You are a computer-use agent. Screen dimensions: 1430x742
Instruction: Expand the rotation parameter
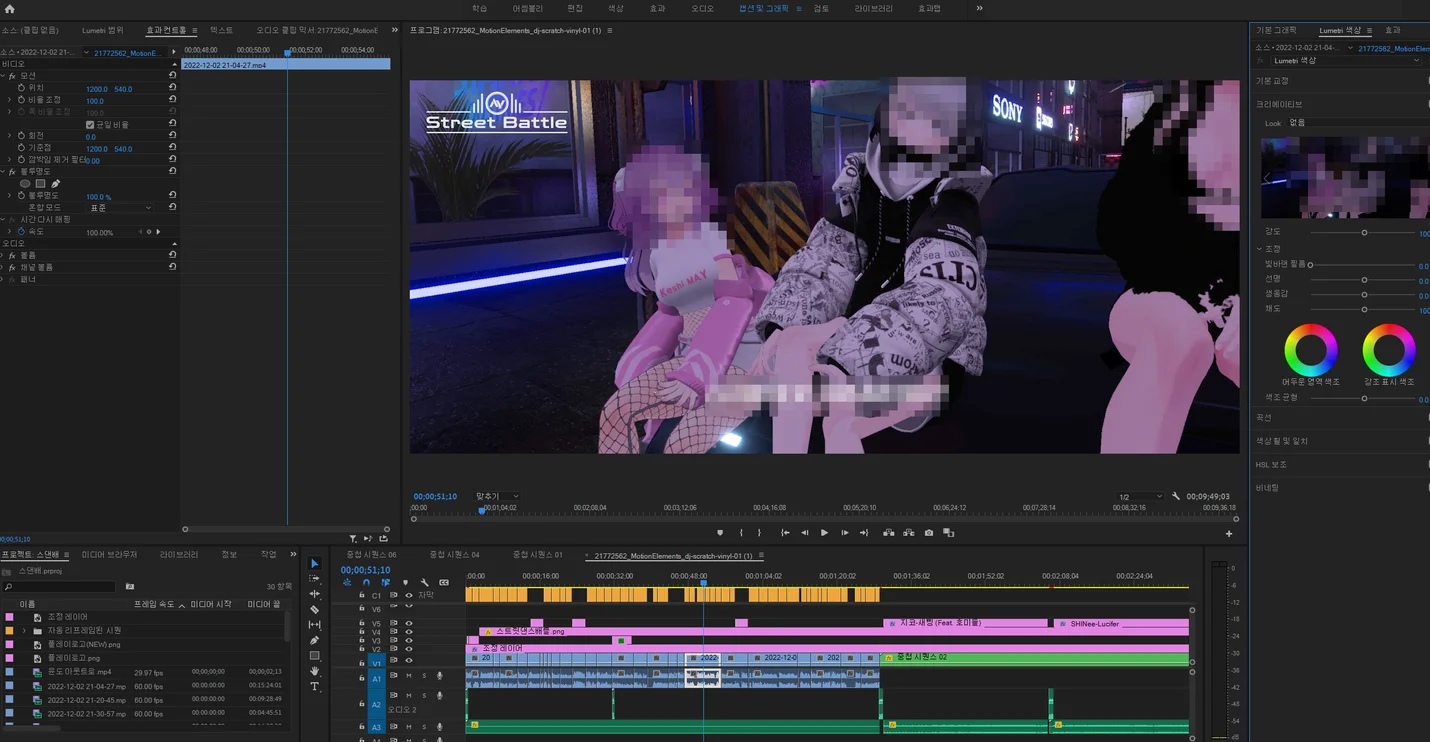click(10, 136)
